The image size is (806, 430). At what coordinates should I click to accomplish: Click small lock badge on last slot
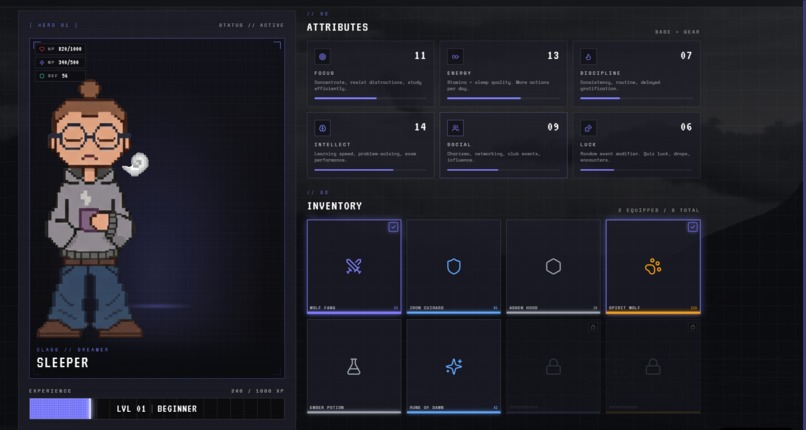[692, 327]
